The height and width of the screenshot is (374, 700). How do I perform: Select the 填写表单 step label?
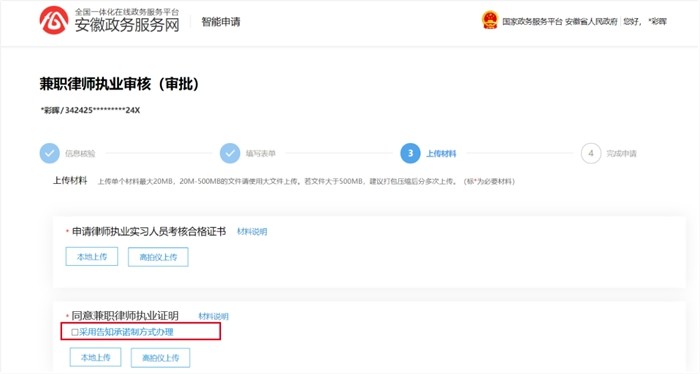tap(261, 154)
